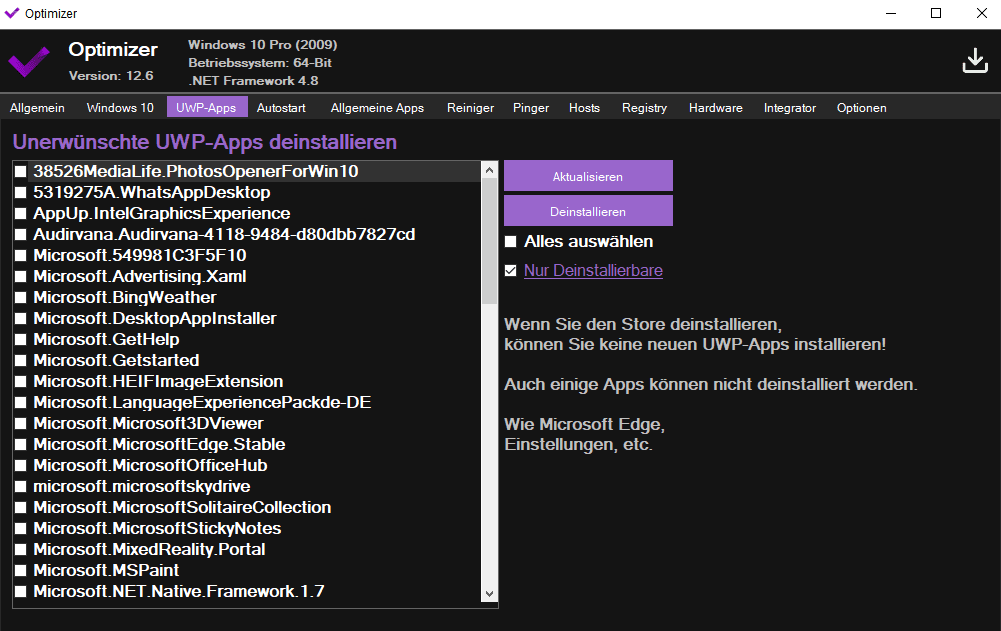Mark the Audirvana.Audirvana checkbox

coord(20,234)
